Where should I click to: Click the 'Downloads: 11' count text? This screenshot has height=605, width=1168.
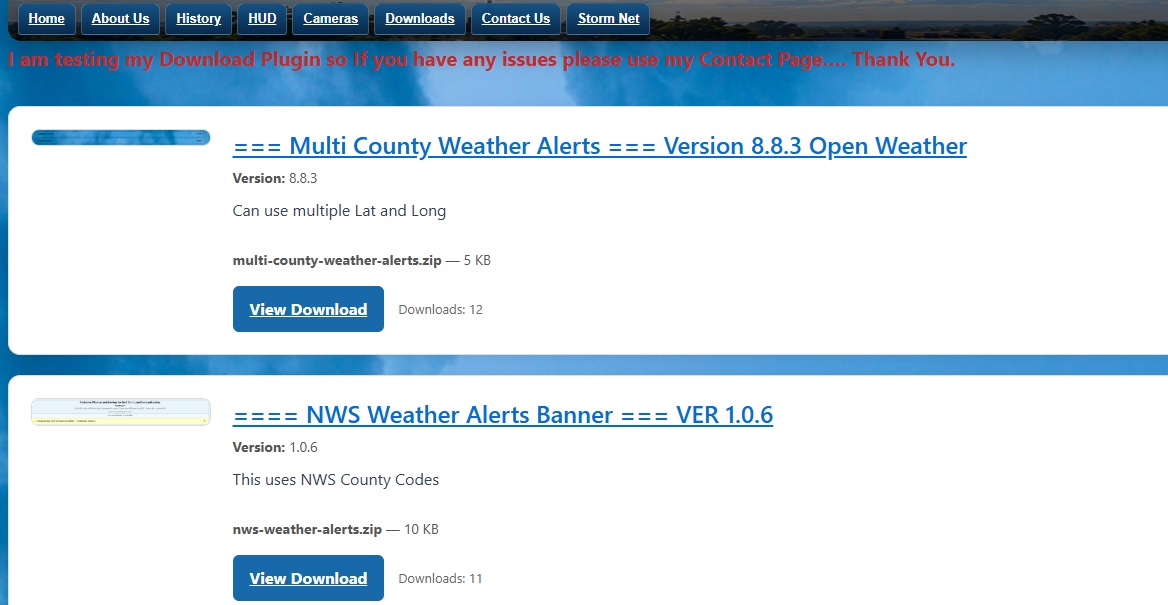440,578
